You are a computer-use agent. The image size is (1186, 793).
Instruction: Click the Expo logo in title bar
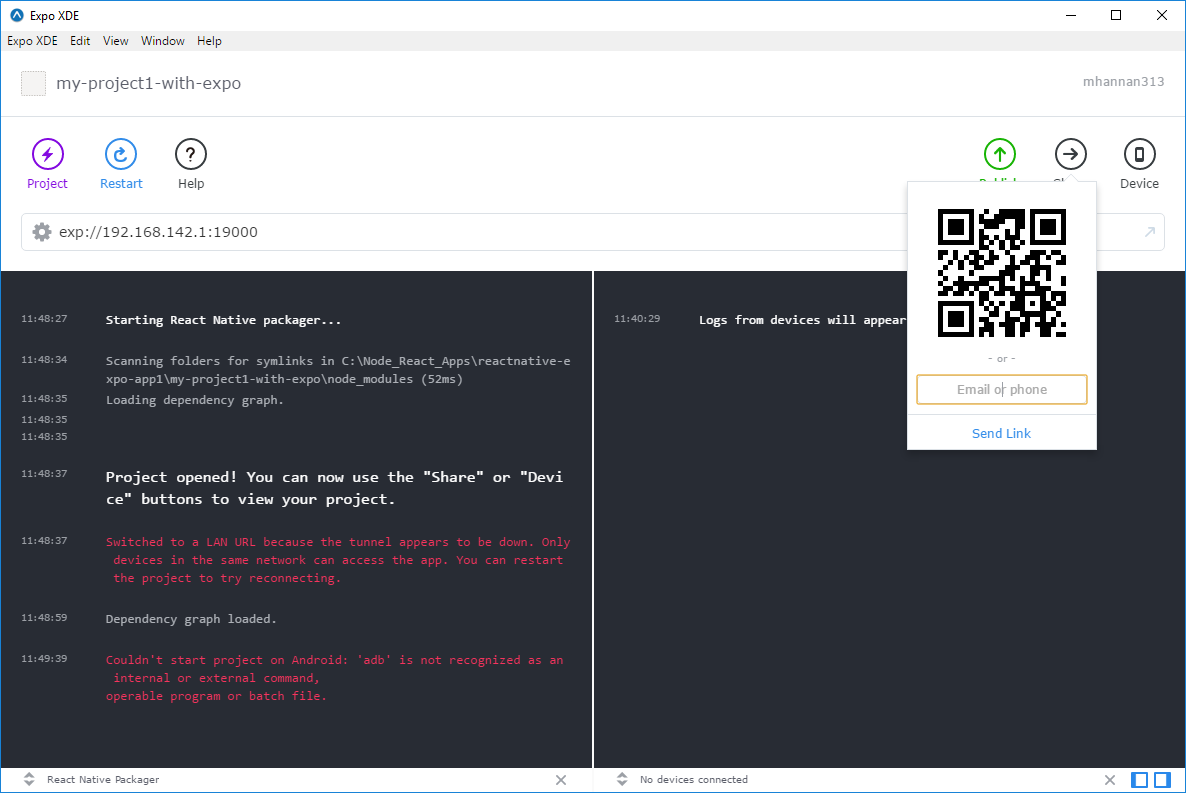[x=16, y=15]
